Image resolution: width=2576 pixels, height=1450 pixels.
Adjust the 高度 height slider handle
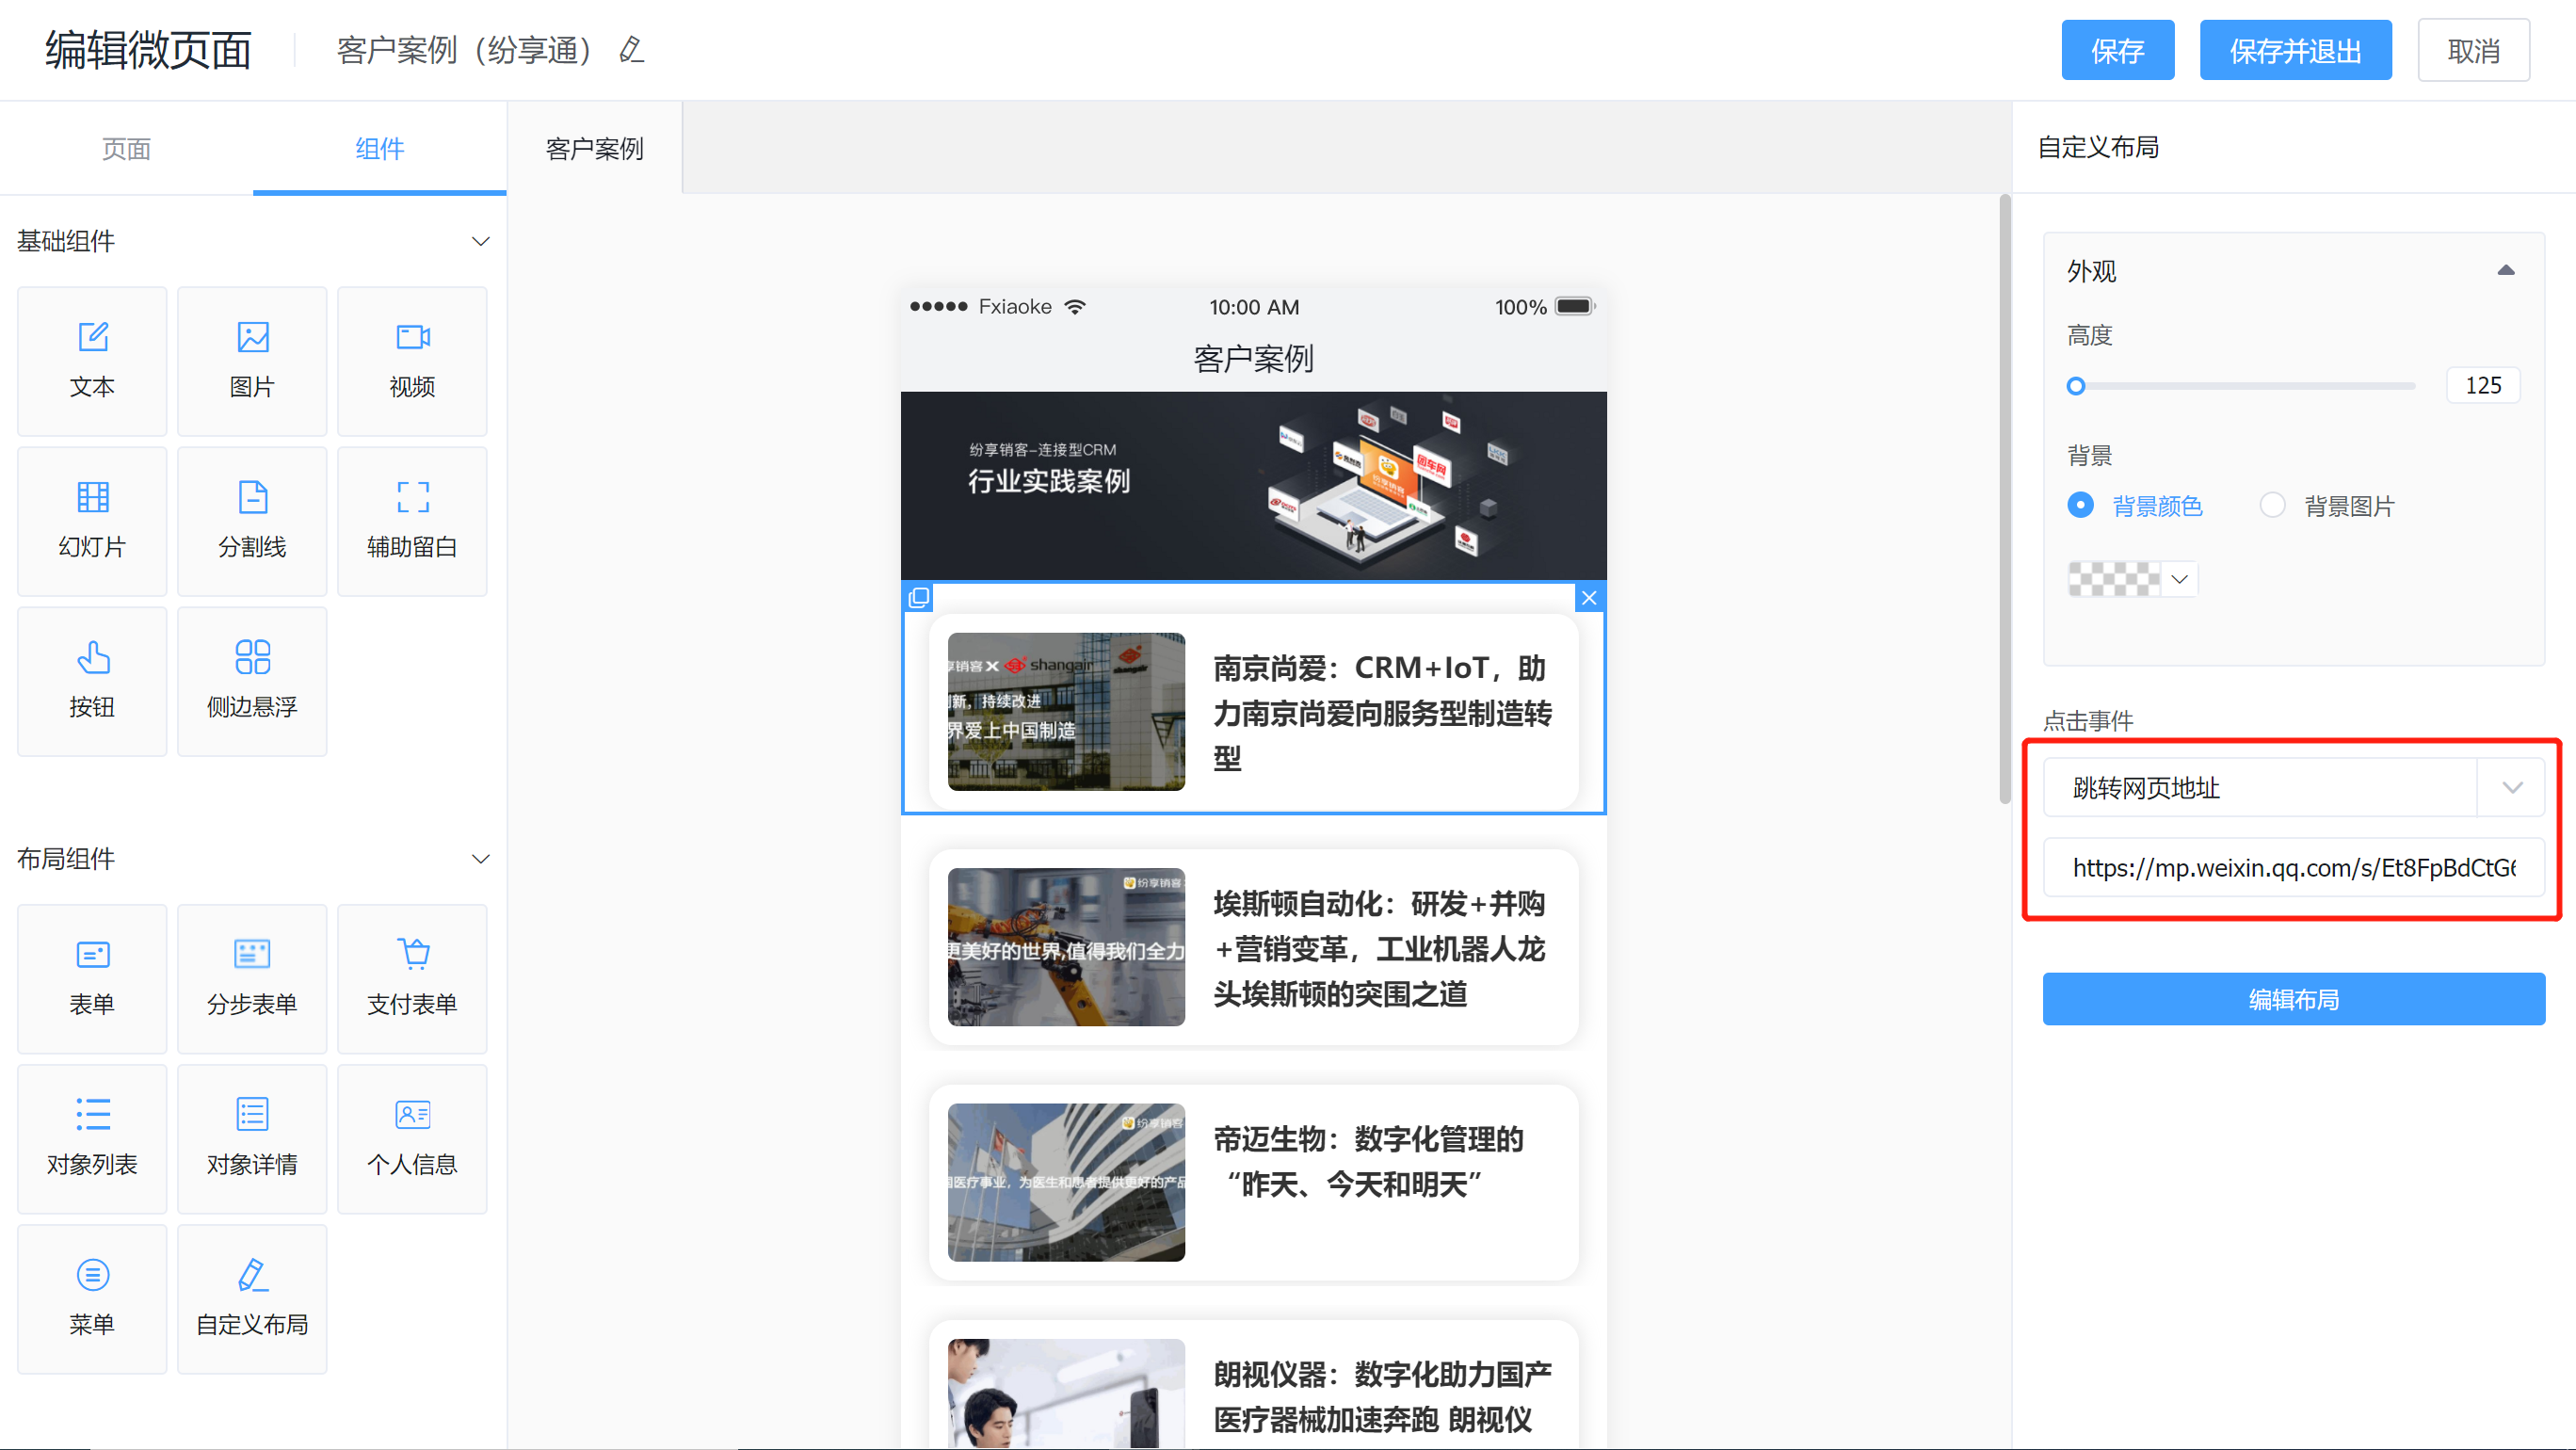point(2076,386)
